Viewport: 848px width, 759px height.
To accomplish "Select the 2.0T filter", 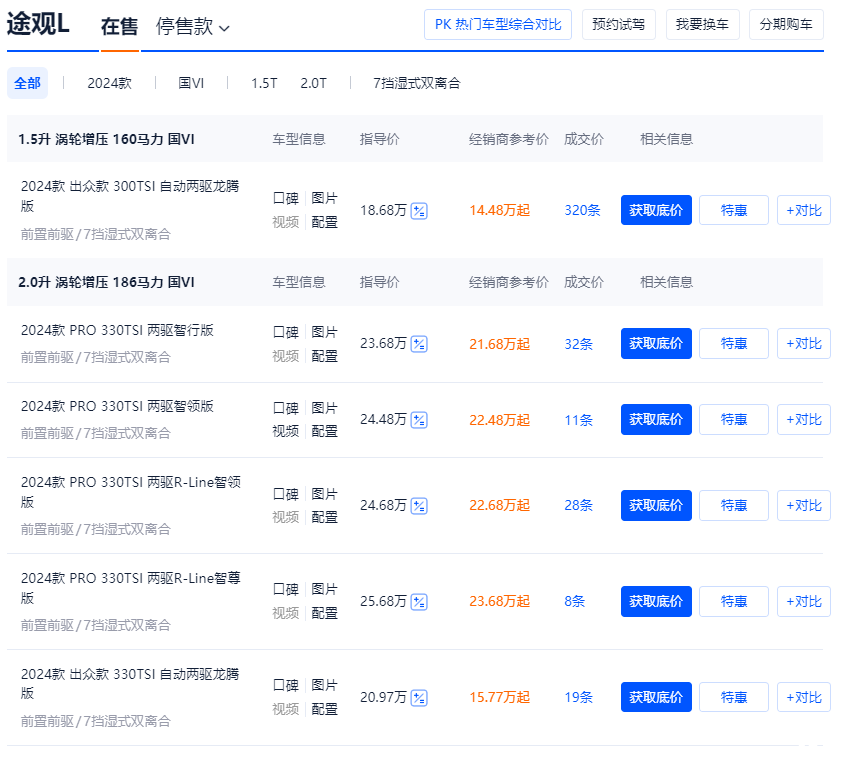I will pos(313,83).
